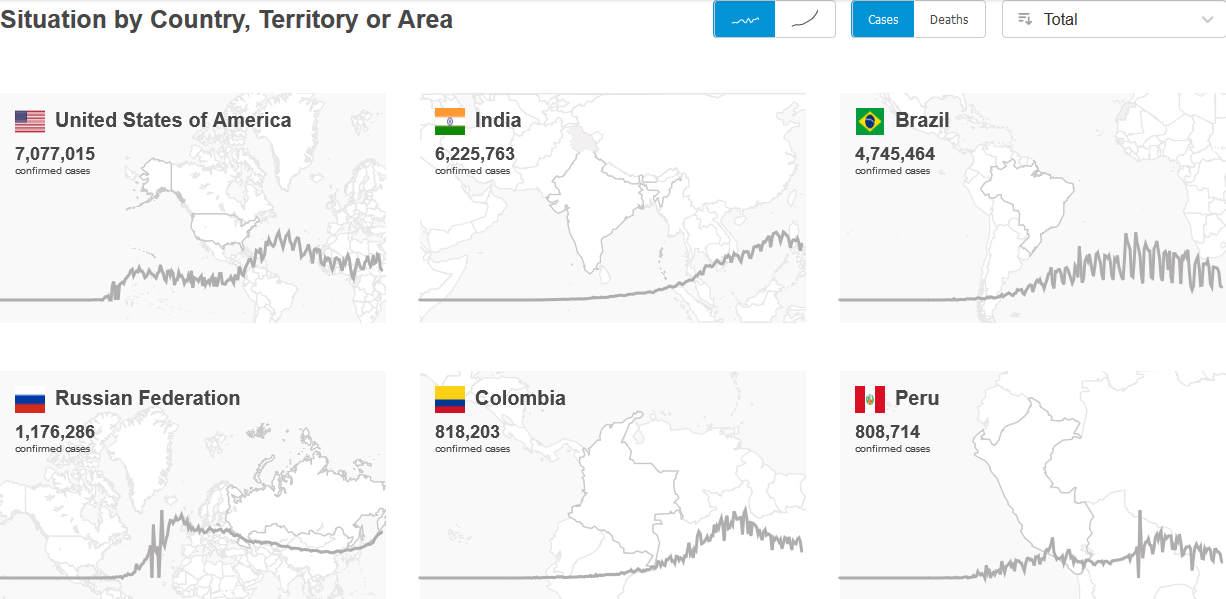Click the Russian Federation flag icon
This screenshot has width=1226, height=599.
(x=30, y=399)
